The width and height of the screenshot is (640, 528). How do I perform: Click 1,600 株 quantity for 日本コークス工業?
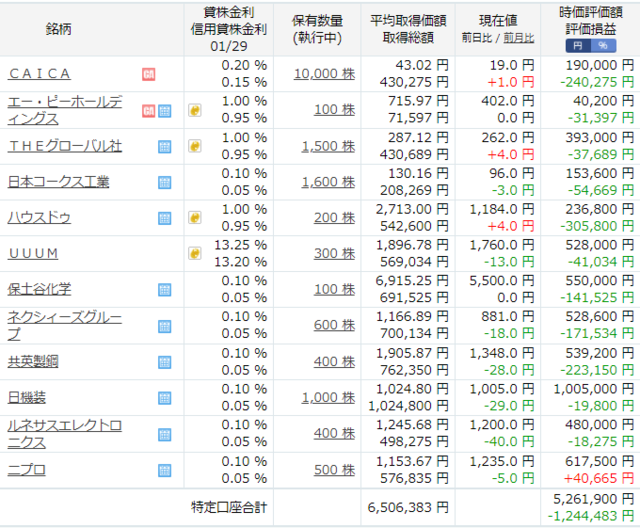tap(328, 182)
